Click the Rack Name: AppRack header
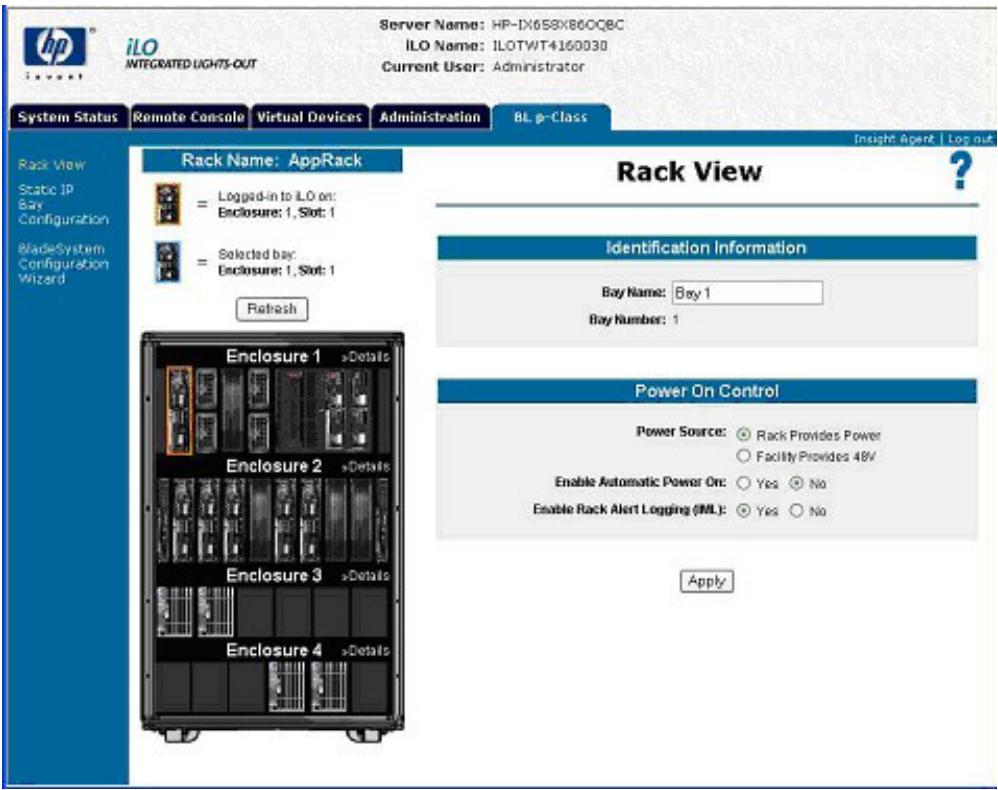The width and height of the screenshot is (998, 790). [x=272, y=160]
